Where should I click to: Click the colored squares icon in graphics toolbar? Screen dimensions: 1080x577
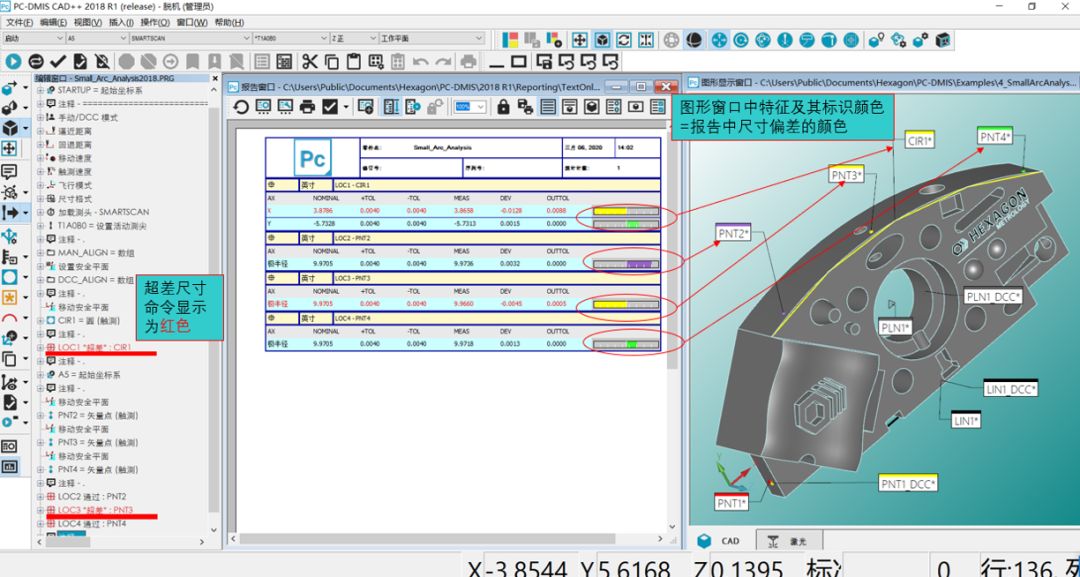click(x=510, y=40)
